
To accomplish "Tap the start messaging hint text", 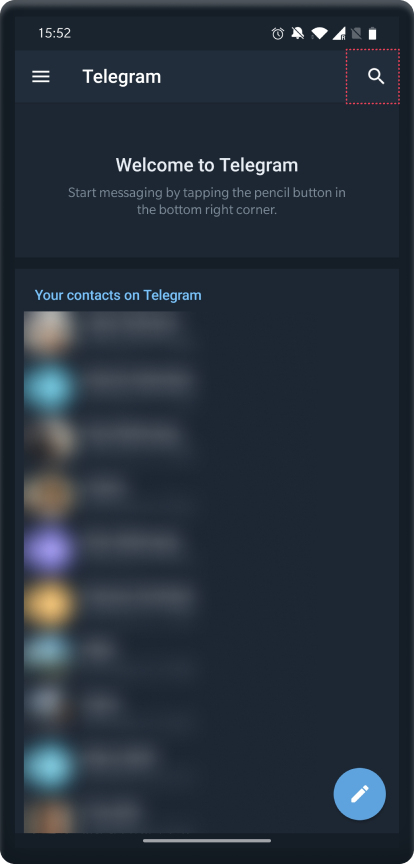I will 207,201.
